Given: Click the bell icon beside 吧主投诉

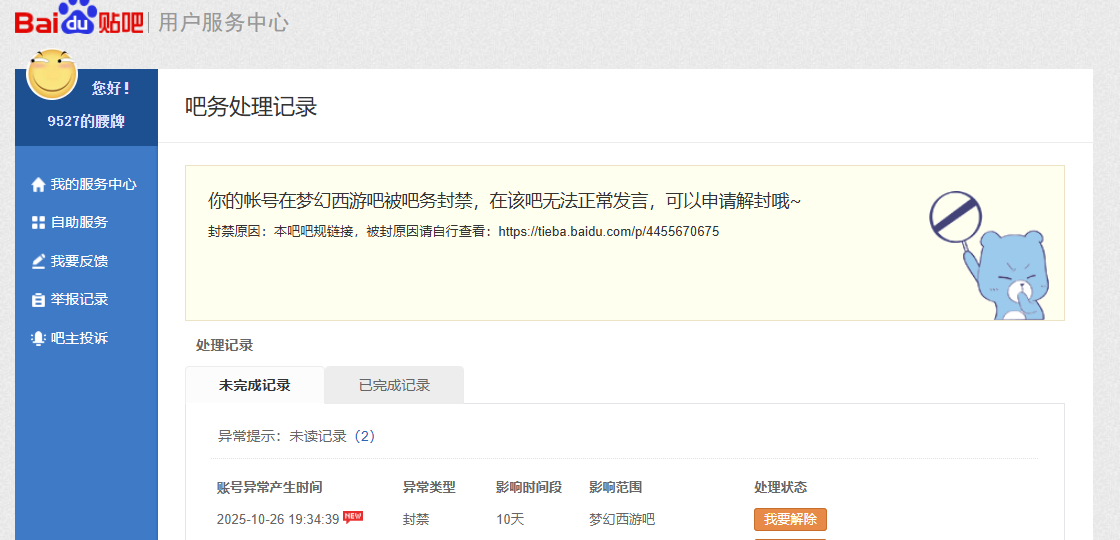Looking at the screenshot, I should [x=38, y=339].
